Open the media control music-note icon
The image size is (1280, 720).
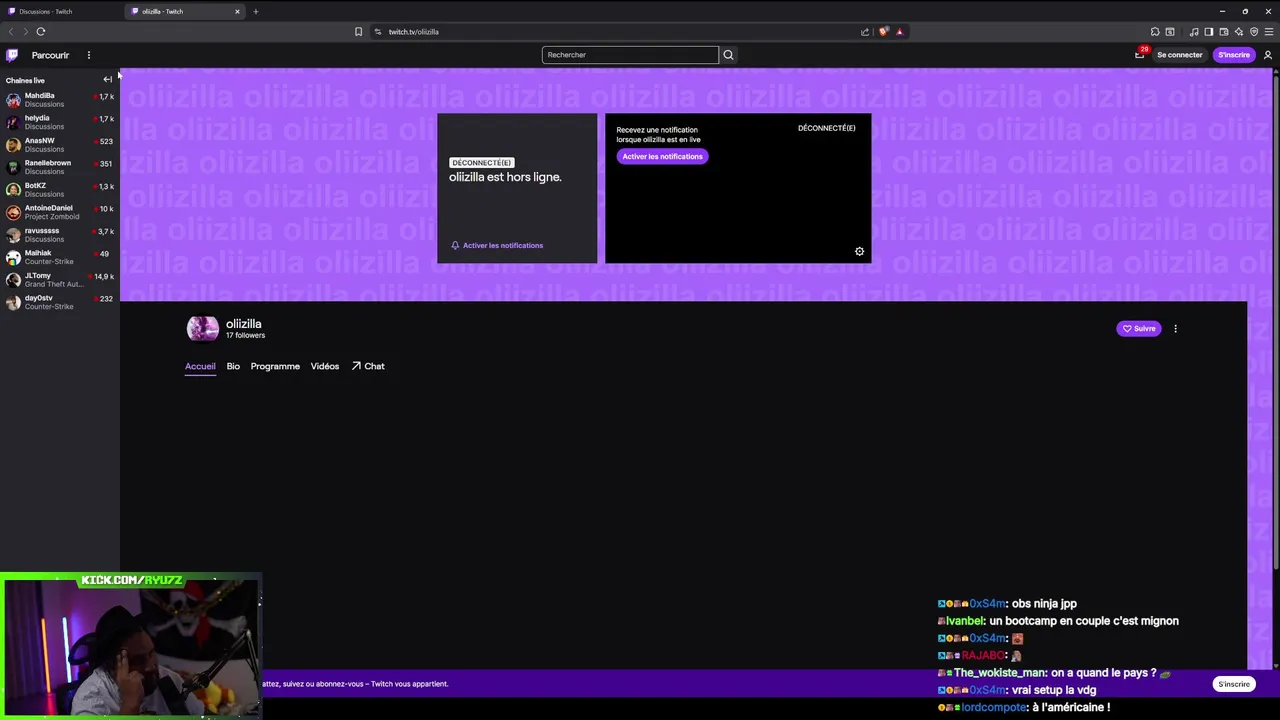click(1194, 31)
